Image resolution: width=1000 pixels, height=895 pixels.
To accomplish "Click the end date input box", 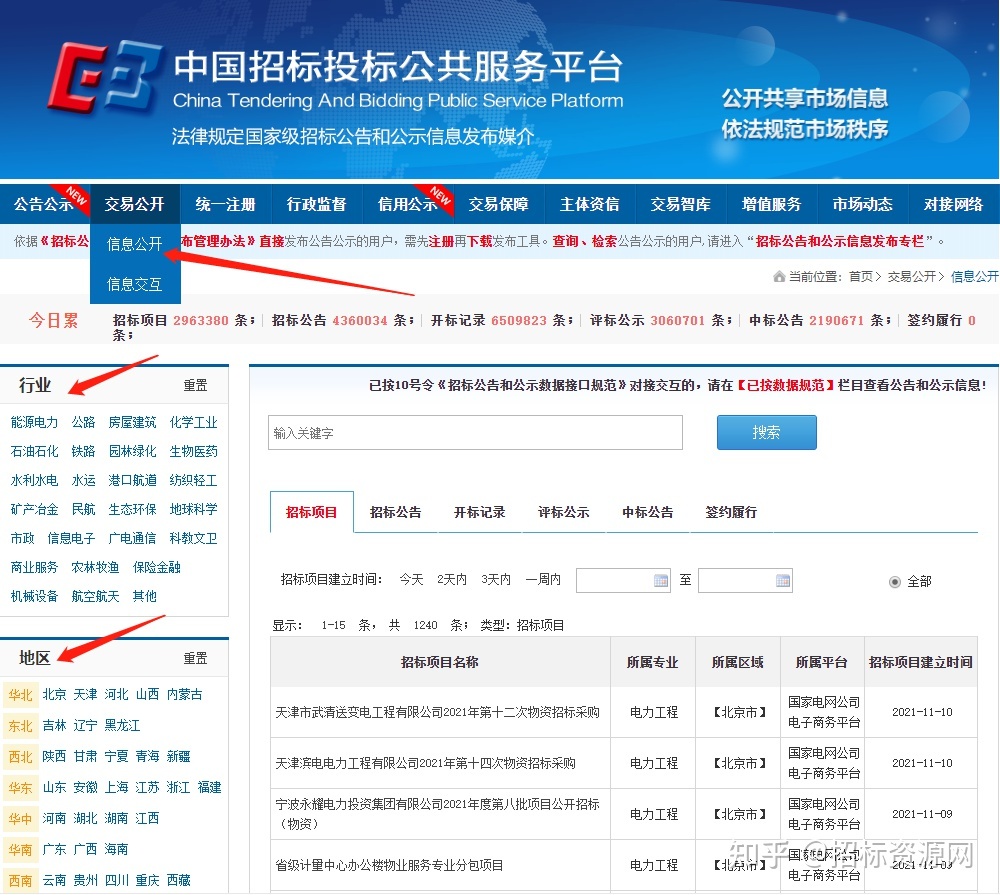I will (x=746, y=581).
